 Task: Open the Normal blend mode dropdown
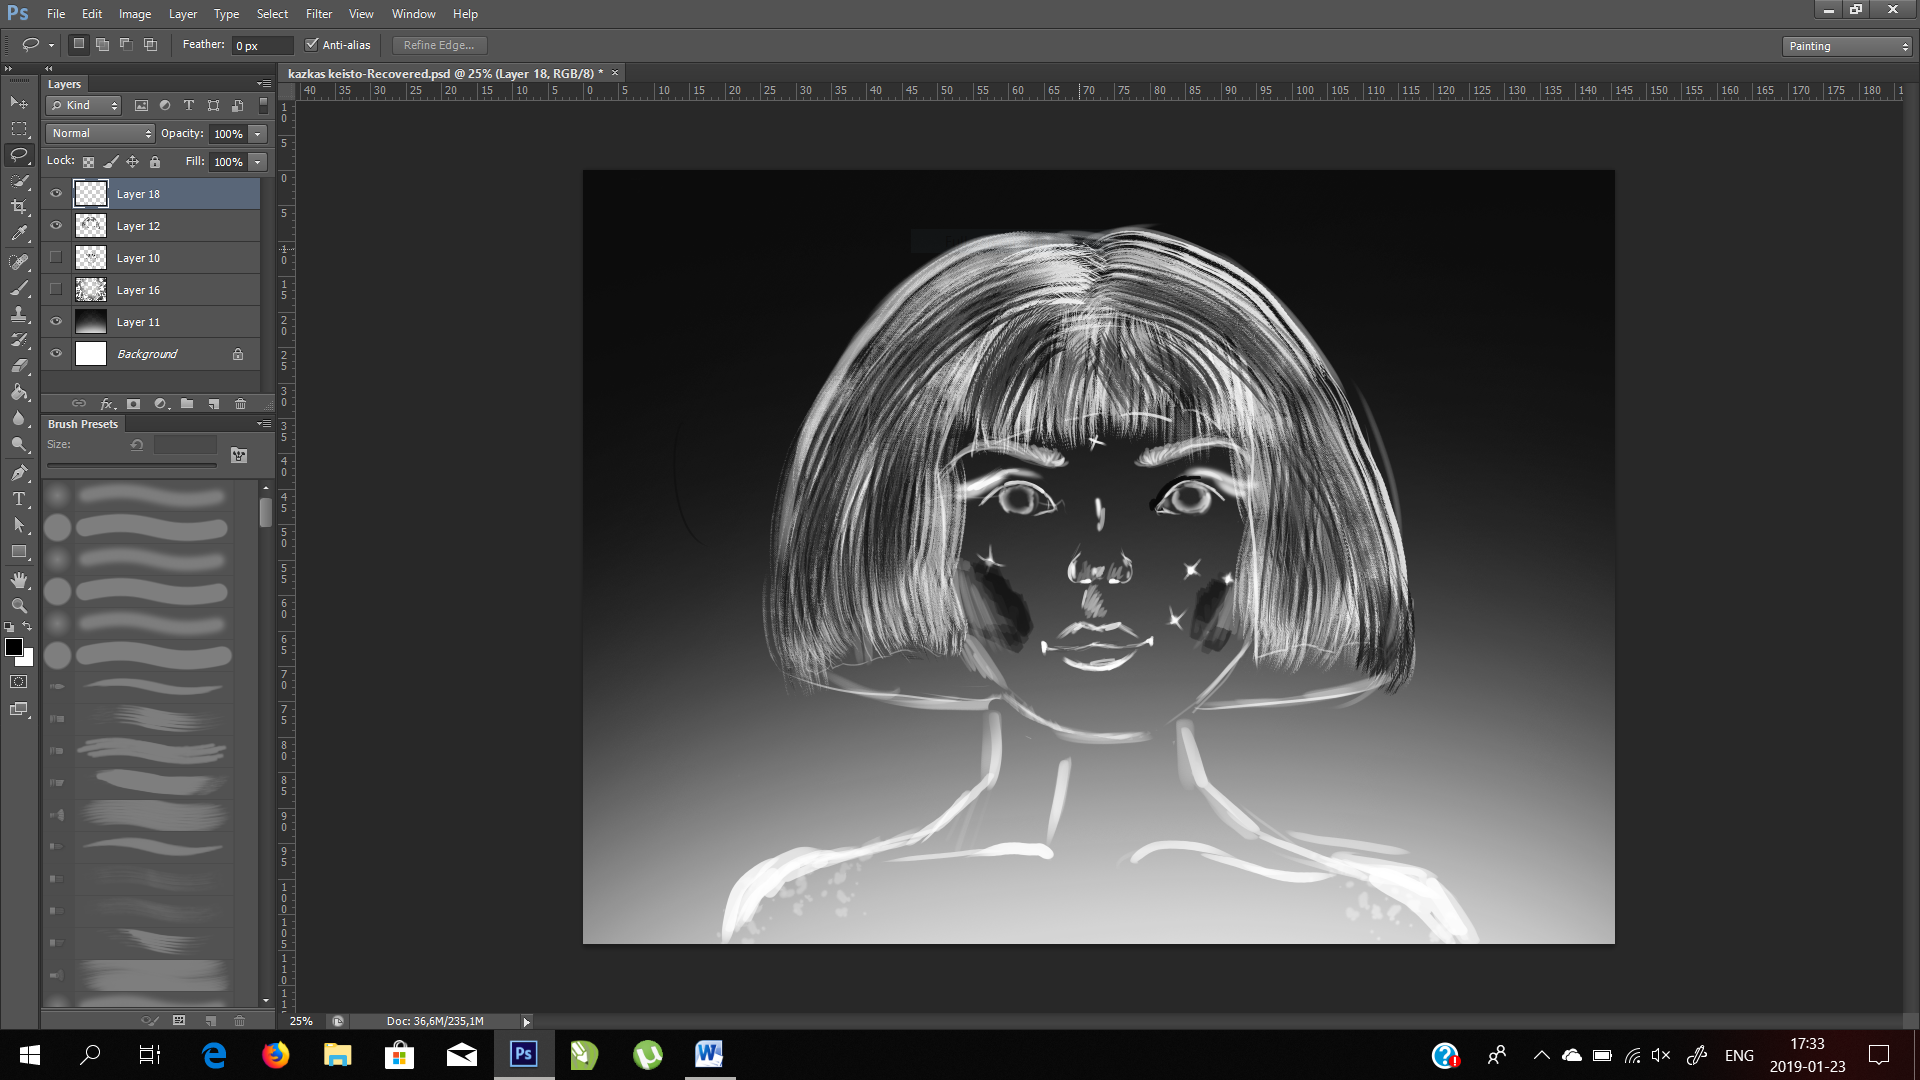(100, 133)
